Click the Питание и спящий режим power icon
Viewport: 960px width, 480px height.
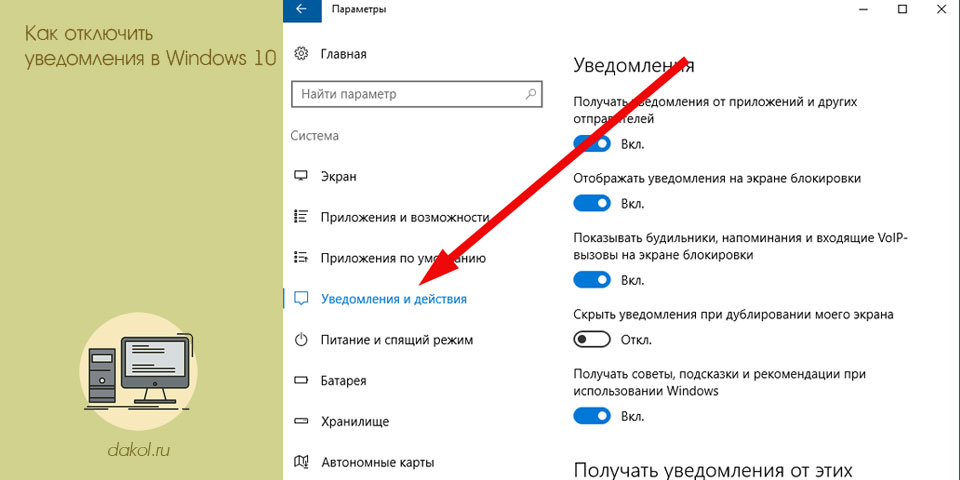tap(301, 340)
